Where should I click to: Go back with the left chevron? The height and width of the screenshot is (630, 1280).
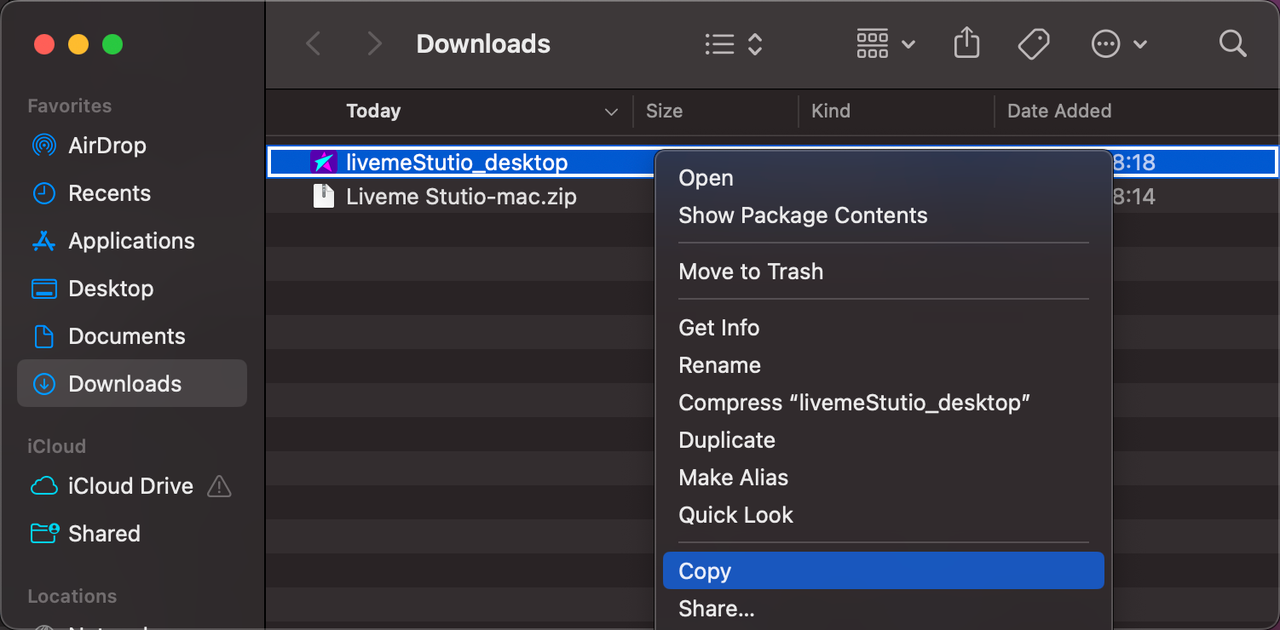(313, 44)
